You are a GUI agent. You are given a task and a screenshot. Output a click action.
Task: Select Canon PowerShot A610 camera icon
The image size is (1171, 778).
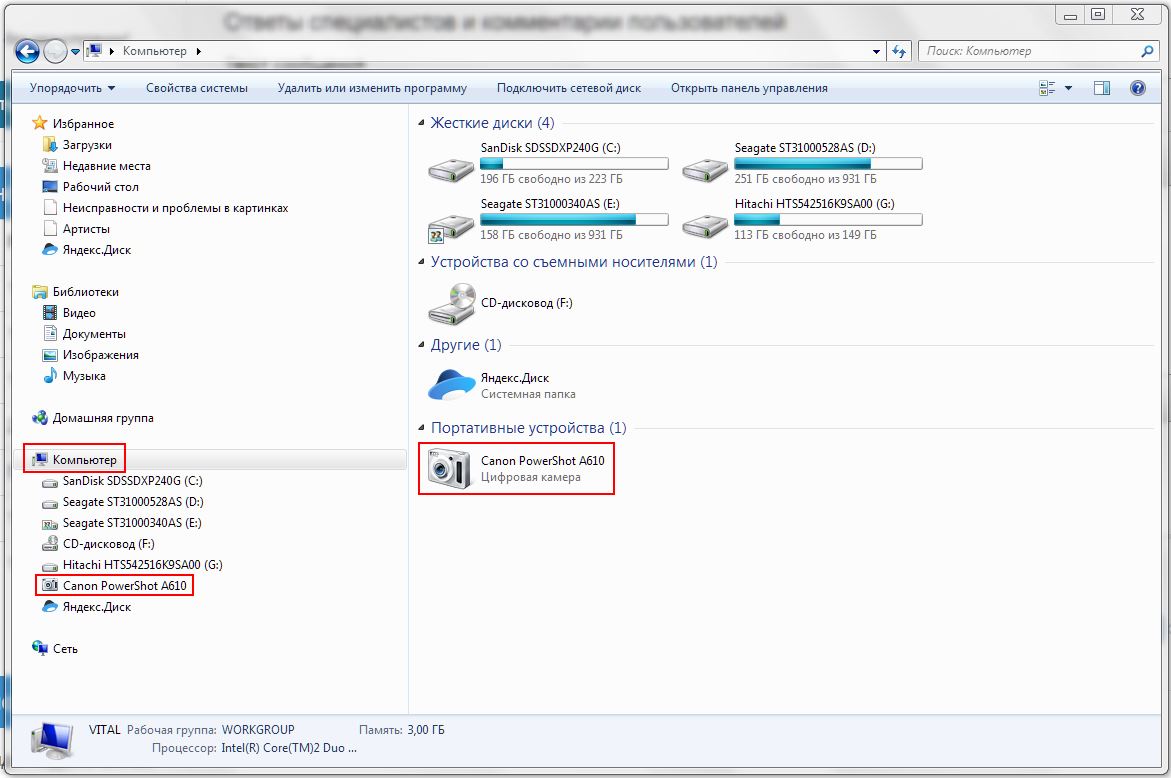pos(450,468)
